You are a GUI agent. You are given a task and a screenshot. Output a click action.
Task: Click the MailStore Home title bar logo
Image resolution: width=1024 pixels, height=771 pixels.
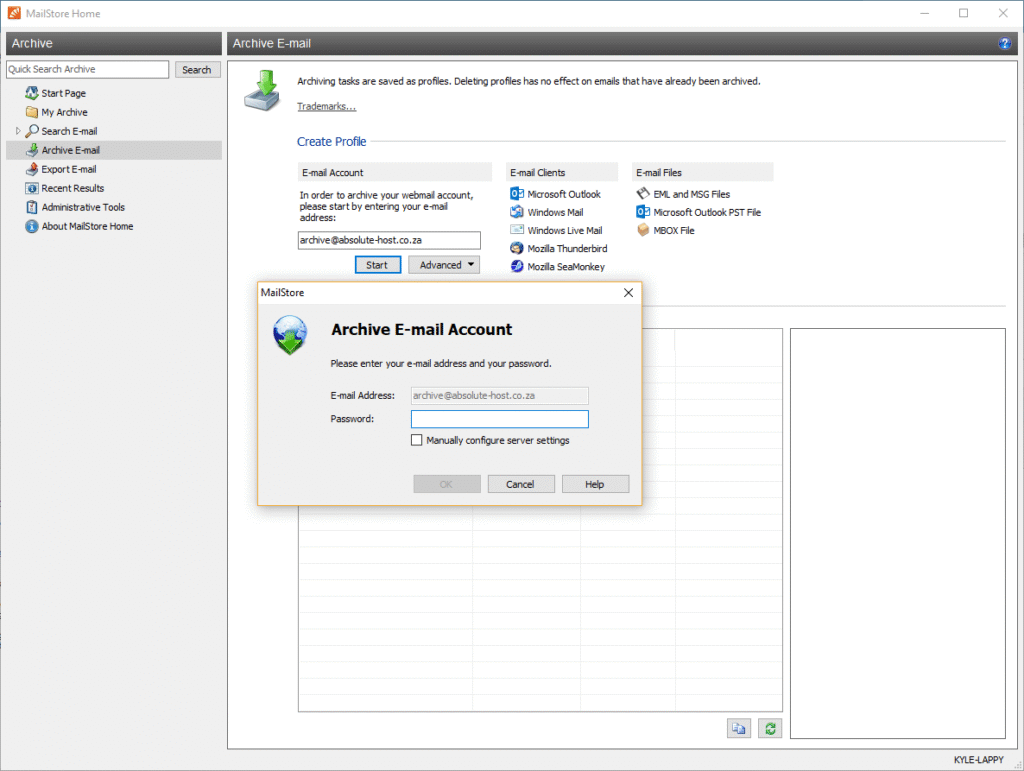pos(14,13)
